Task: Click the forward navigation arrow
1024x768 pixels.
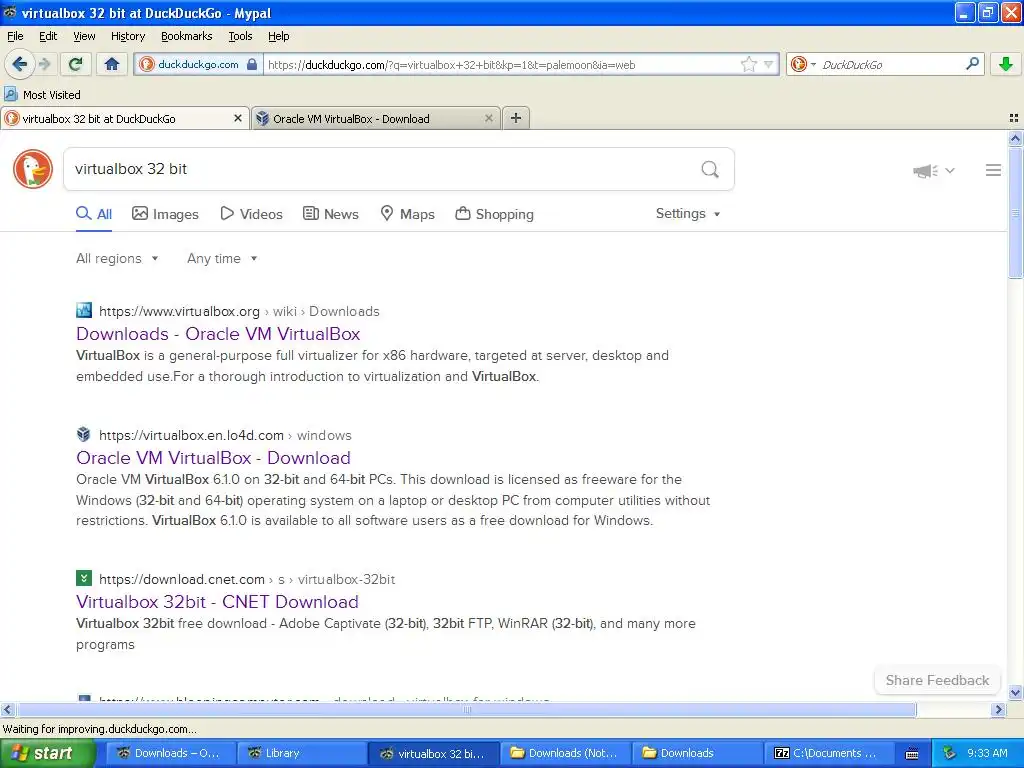Action: coord(44,64)
